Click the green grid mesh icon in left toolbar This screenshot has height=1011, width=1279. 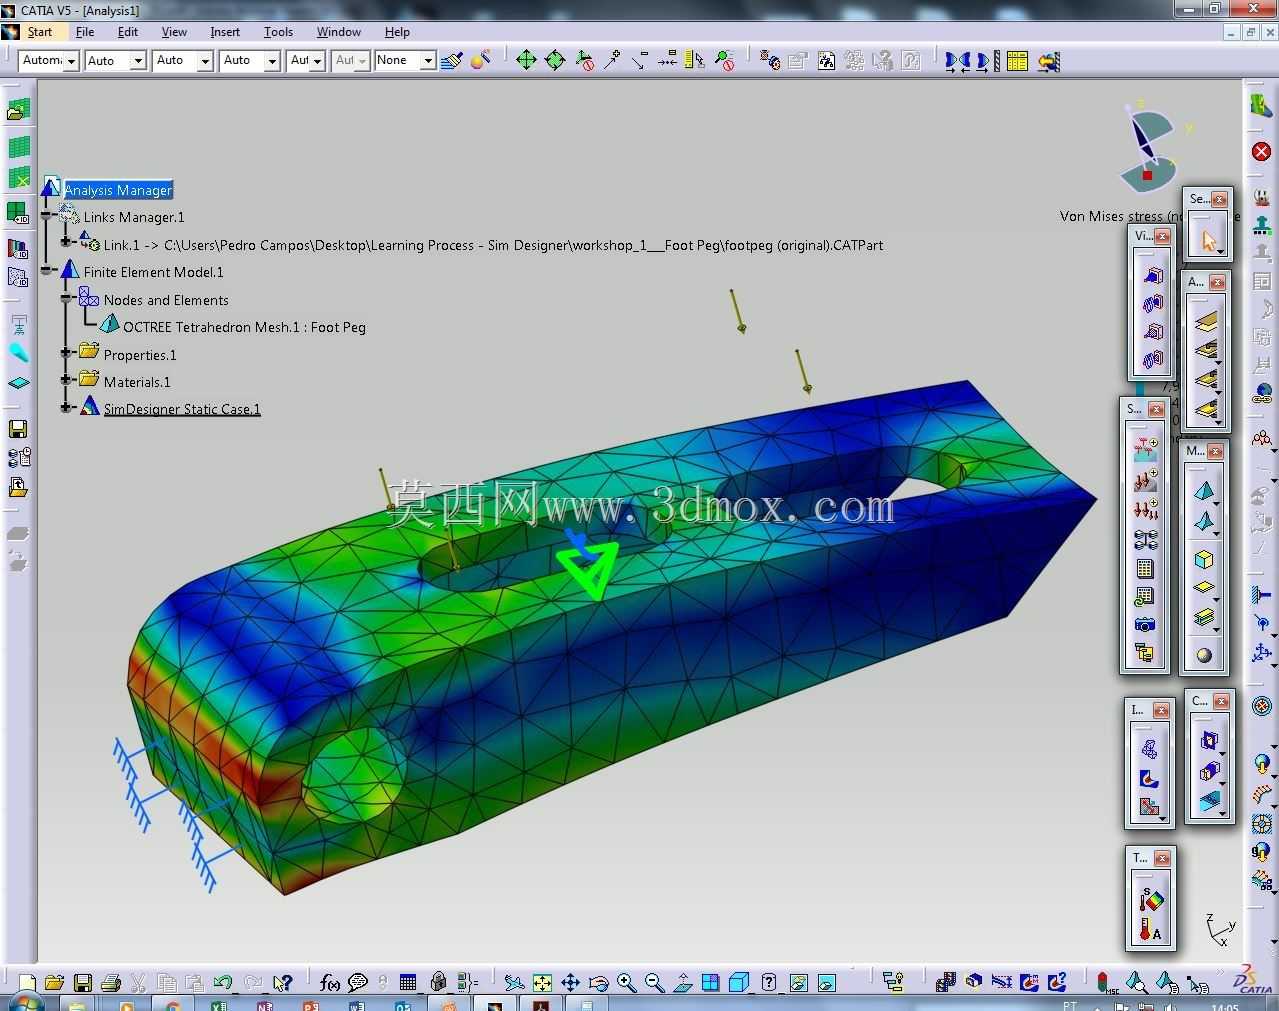(x=19, y=147)
